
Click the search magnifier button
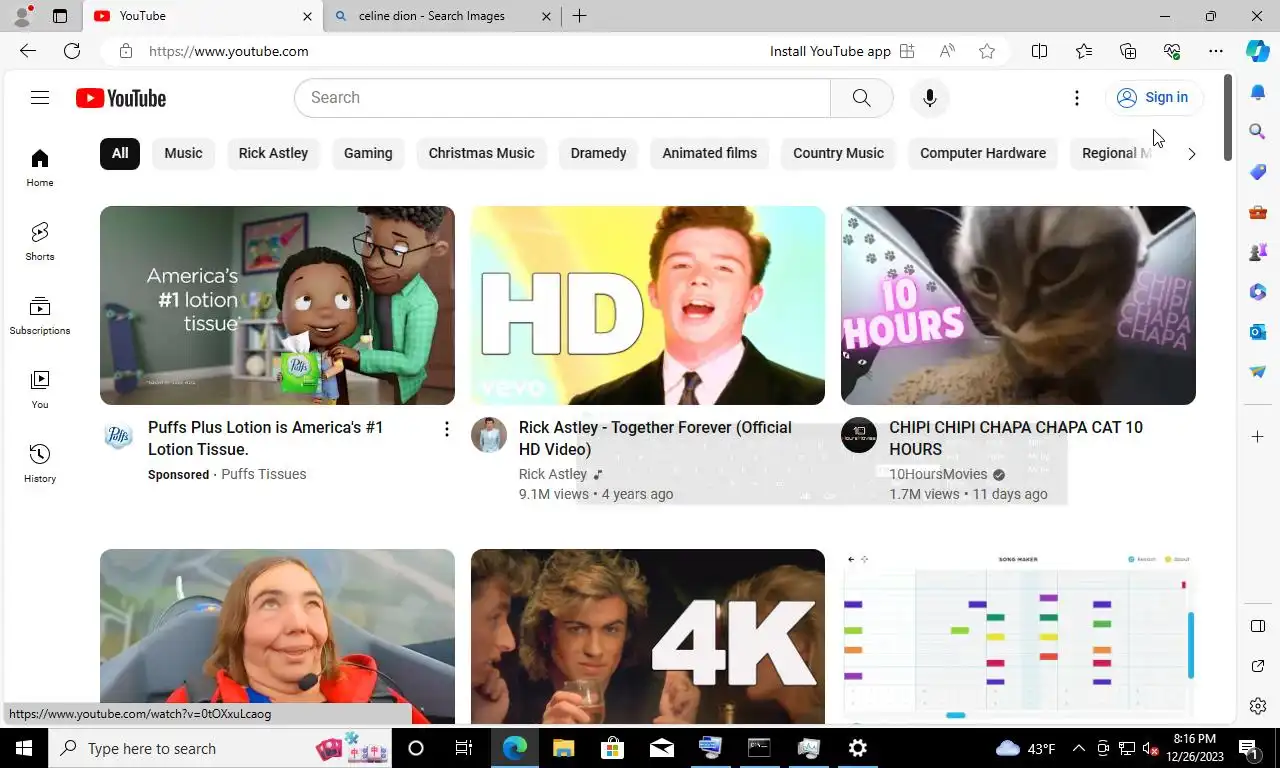point(861,98)
